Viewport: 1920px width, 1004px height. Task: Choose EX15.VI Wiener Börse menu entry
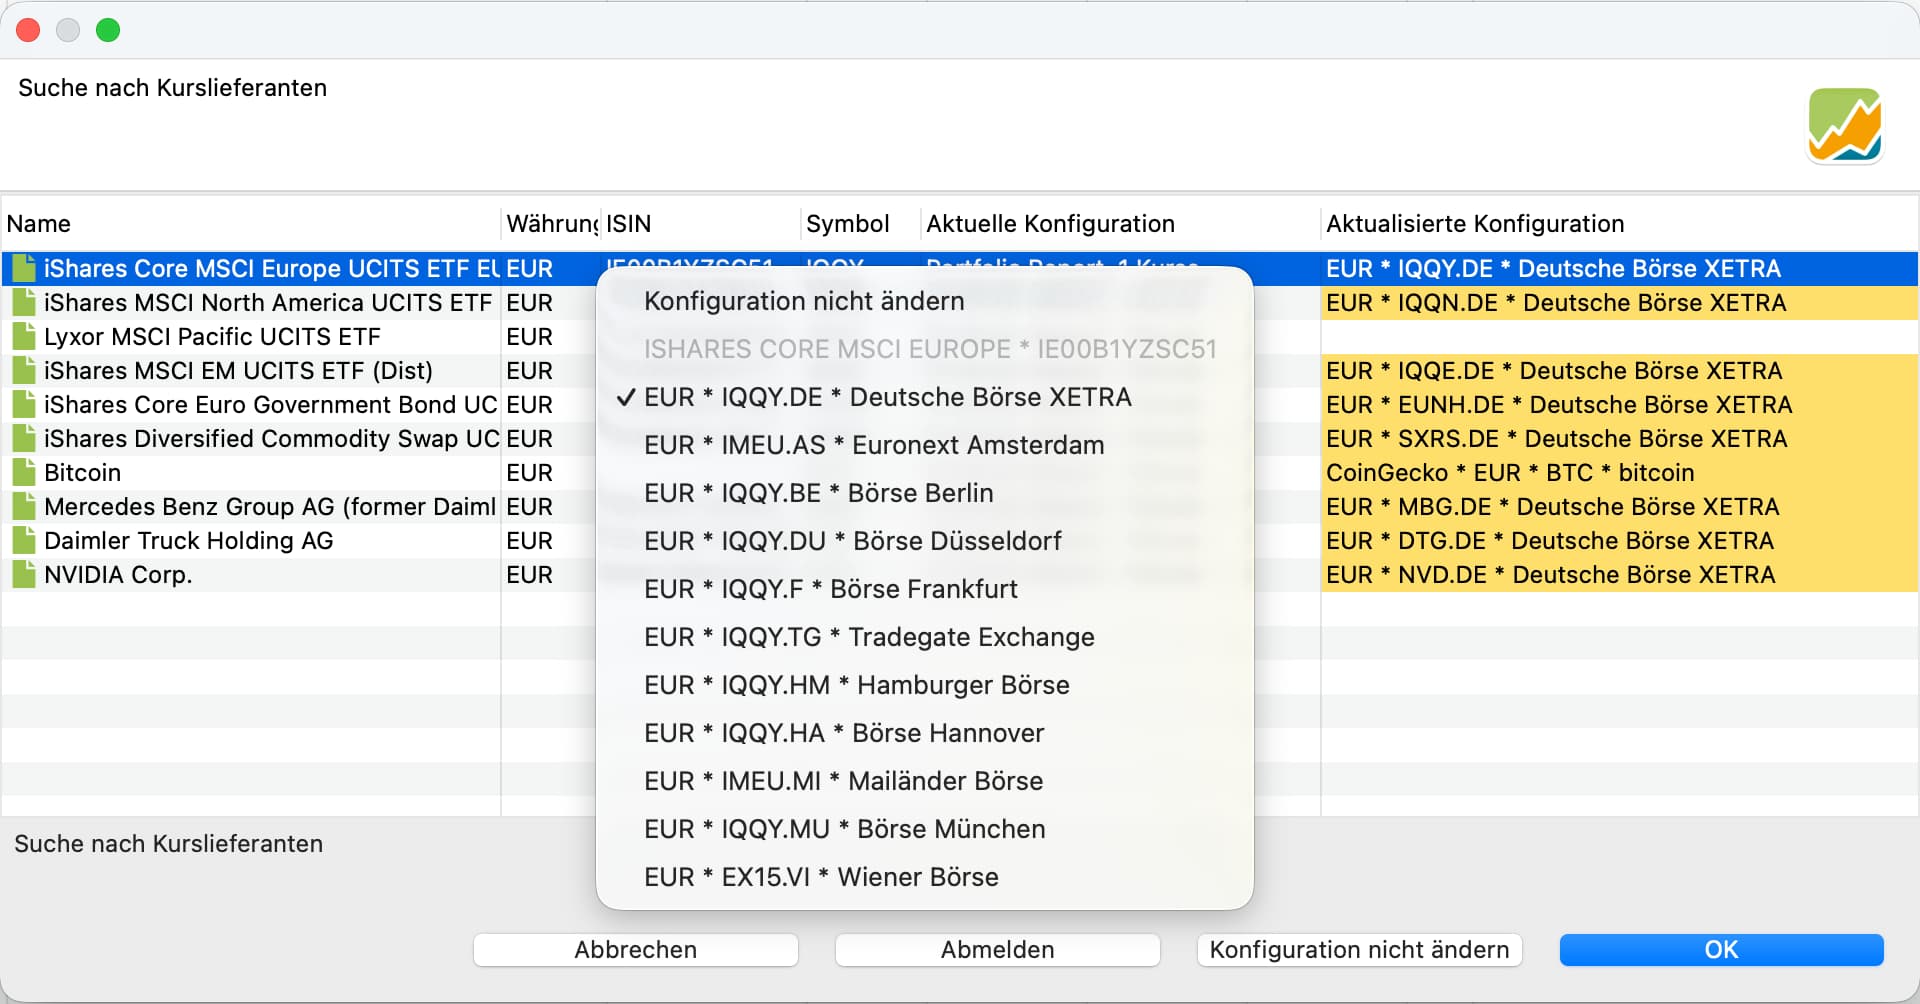click(x=820, y=877)
